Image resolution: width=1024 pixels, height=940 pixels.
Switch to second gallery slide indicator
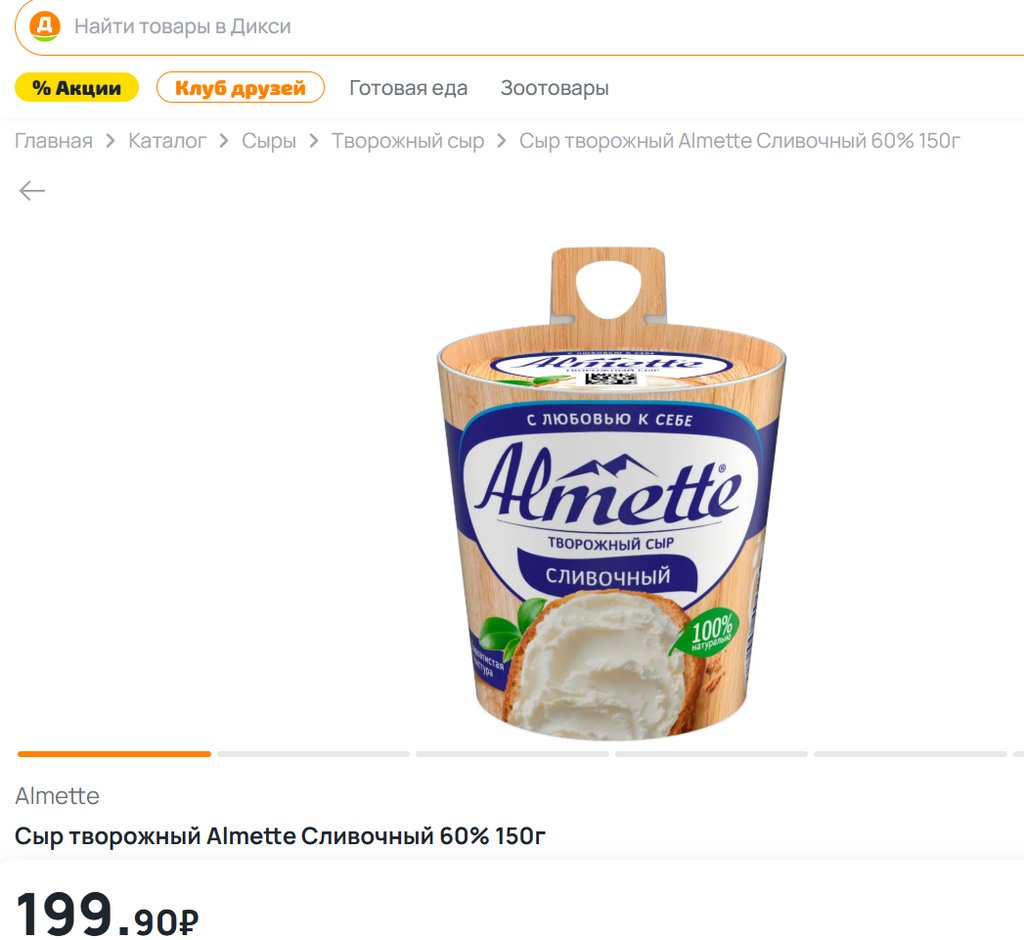(313, 754)
